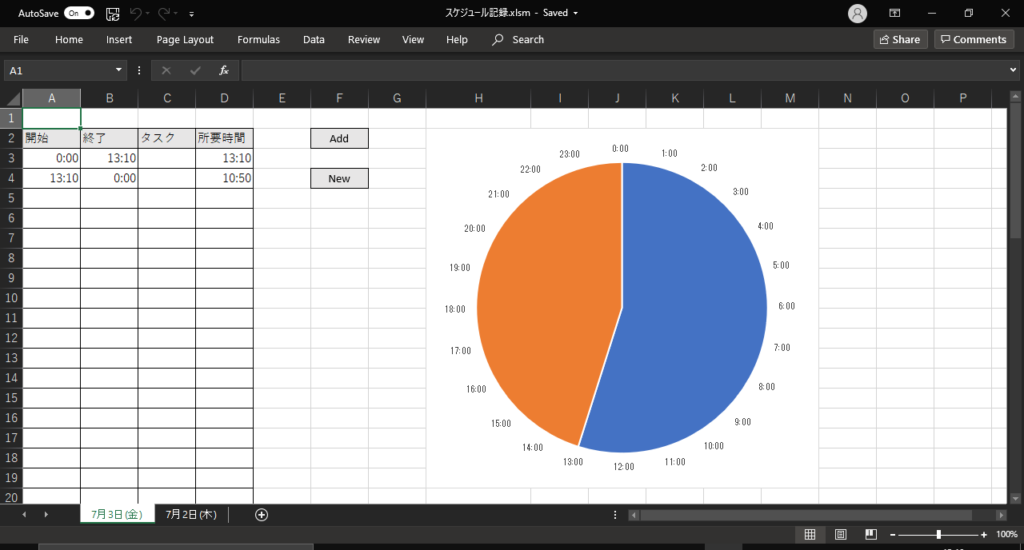Add a new sheet with plus icon

(262, 514)
